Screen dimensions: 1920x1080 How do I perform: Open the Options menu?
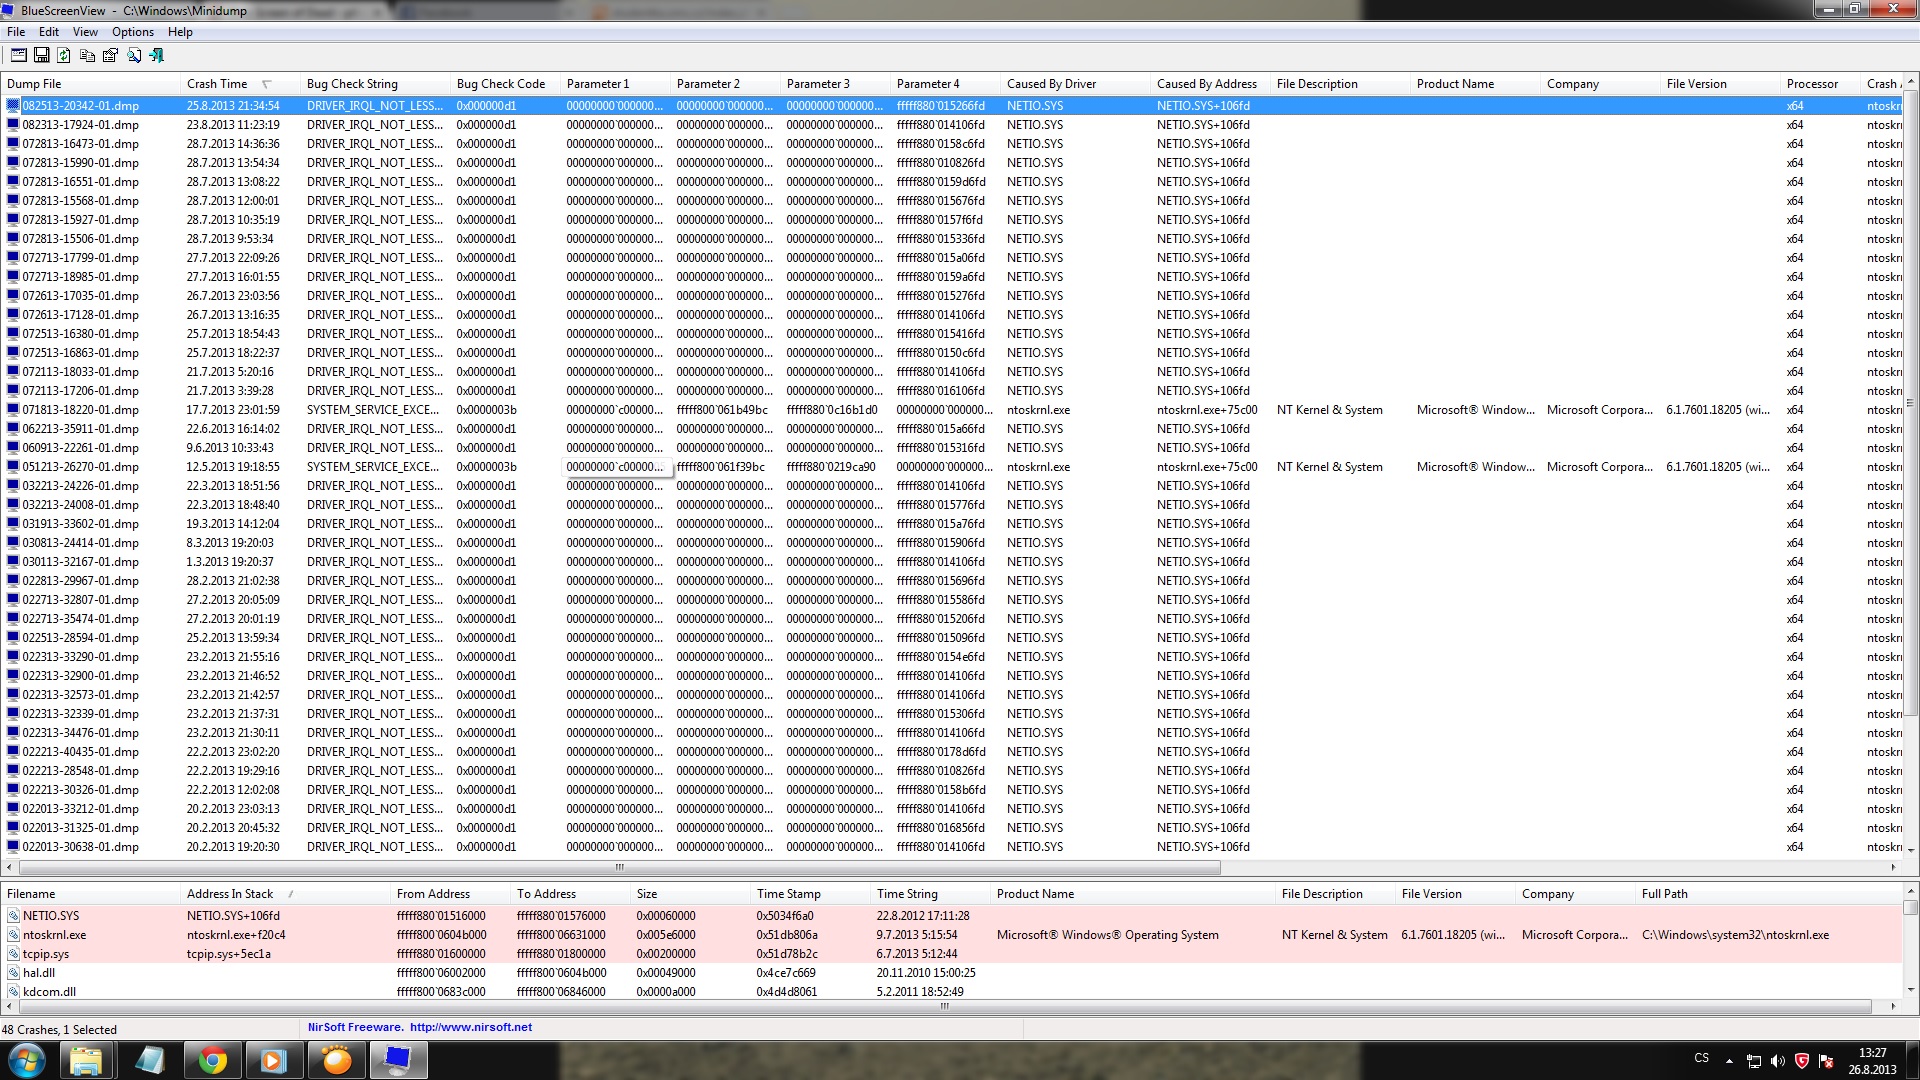[132, 32]
